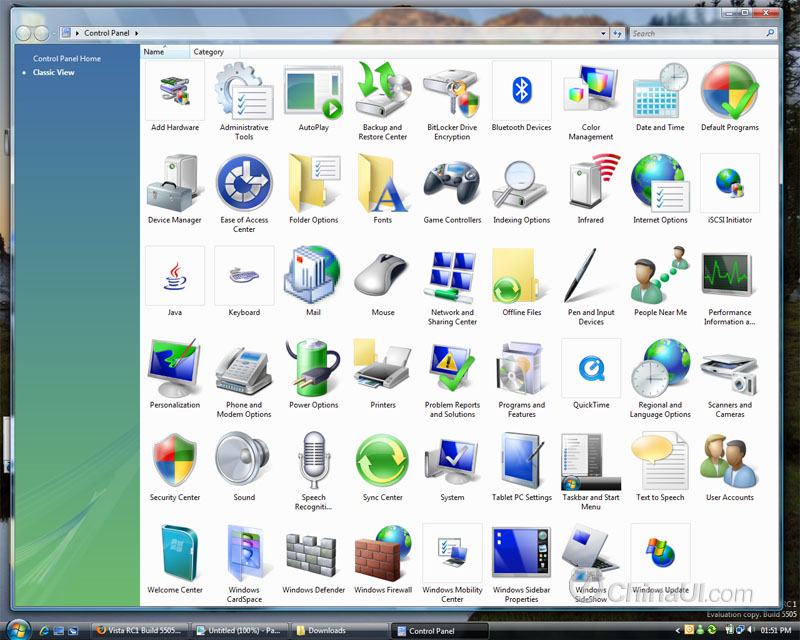Image resolution: width=800 pixels, height=640 pixels.
Task: Go to Control Panel Home
Action: pos(67,59)
